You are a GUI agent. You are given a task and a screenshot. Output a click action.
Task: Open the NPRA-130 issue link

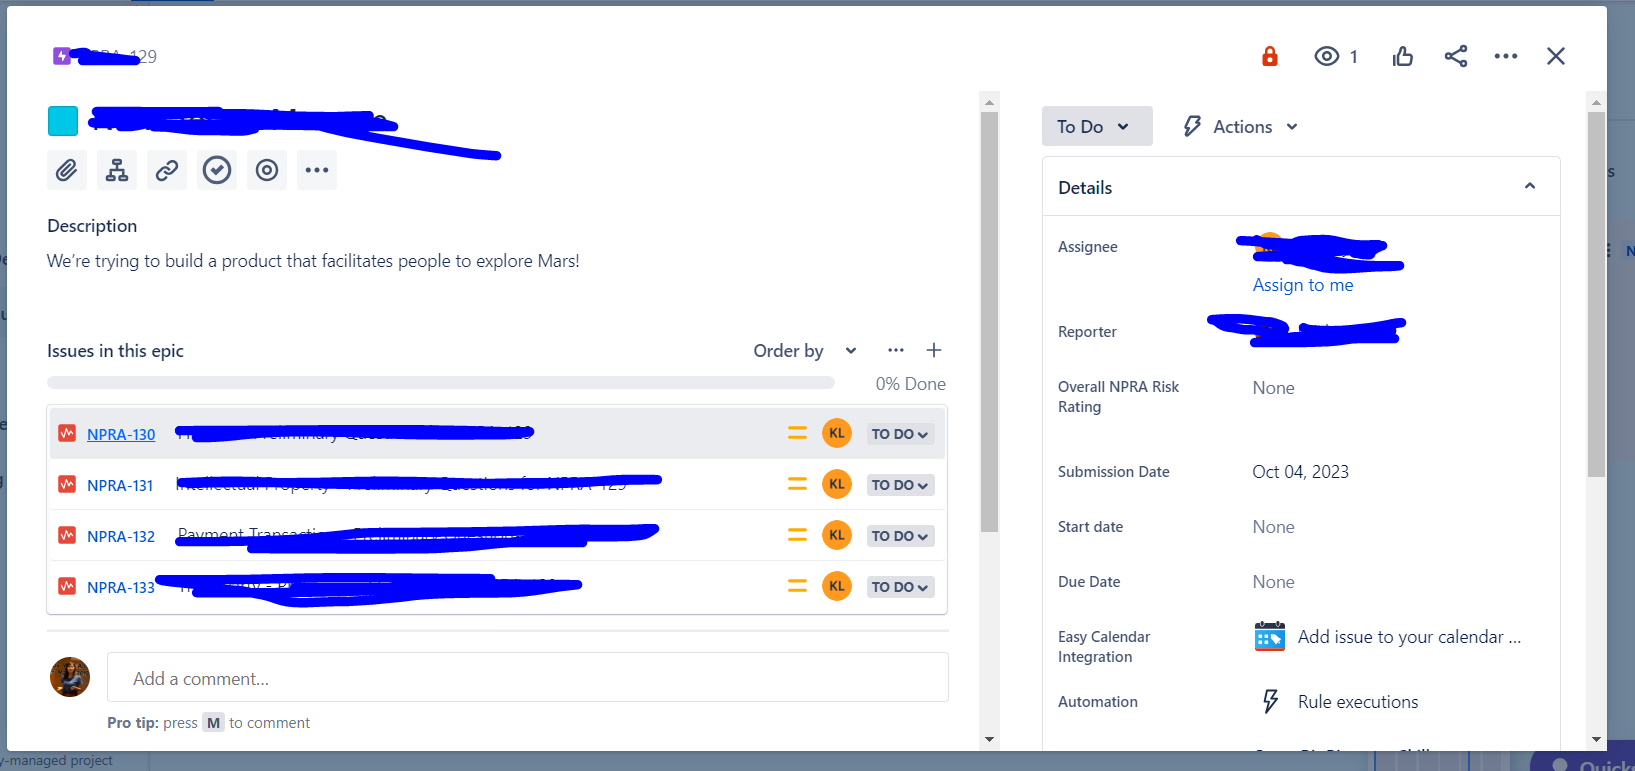click(121, 434)
